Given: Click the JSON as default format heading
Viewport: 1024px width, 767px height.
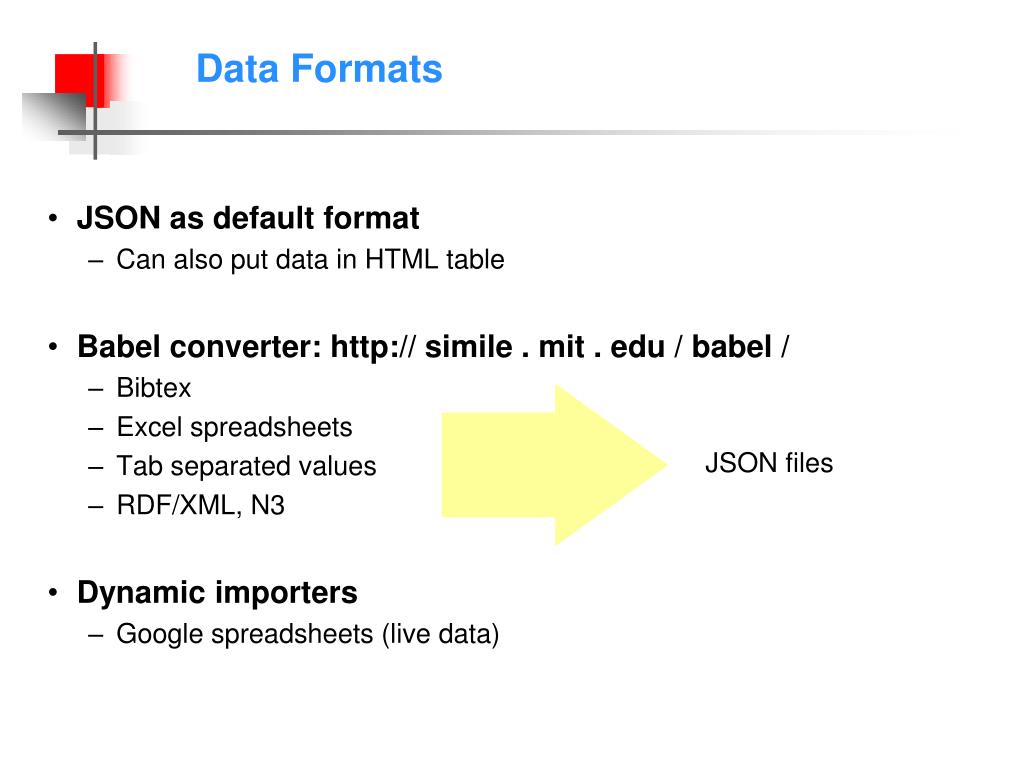Looking at the screenshot, I should (248, 218).
